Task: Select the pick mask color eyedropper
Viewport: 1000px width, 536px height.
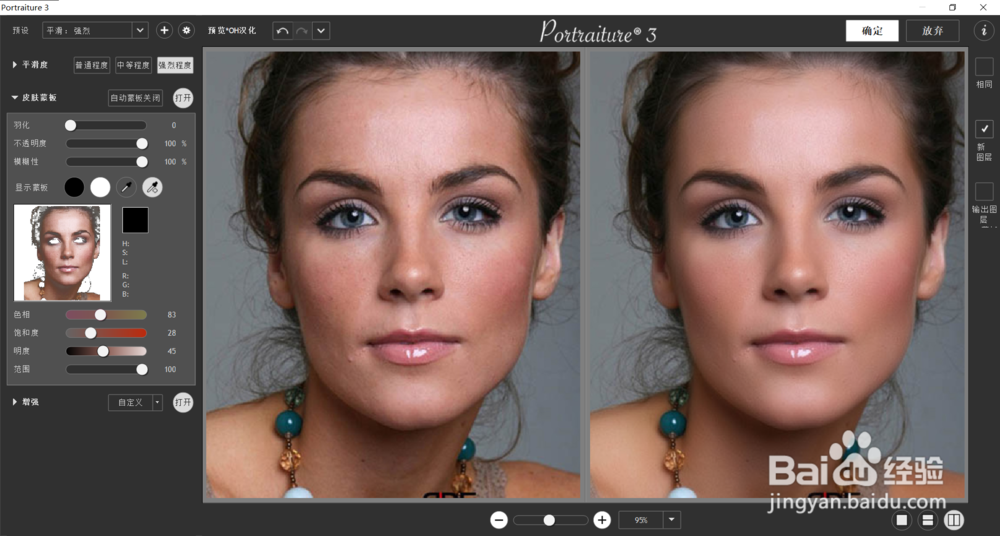Action: point(126,187)
